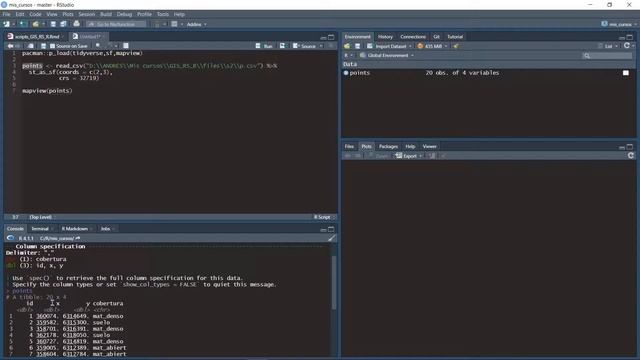Refresh the Environment pane

[x=627, y=46]
